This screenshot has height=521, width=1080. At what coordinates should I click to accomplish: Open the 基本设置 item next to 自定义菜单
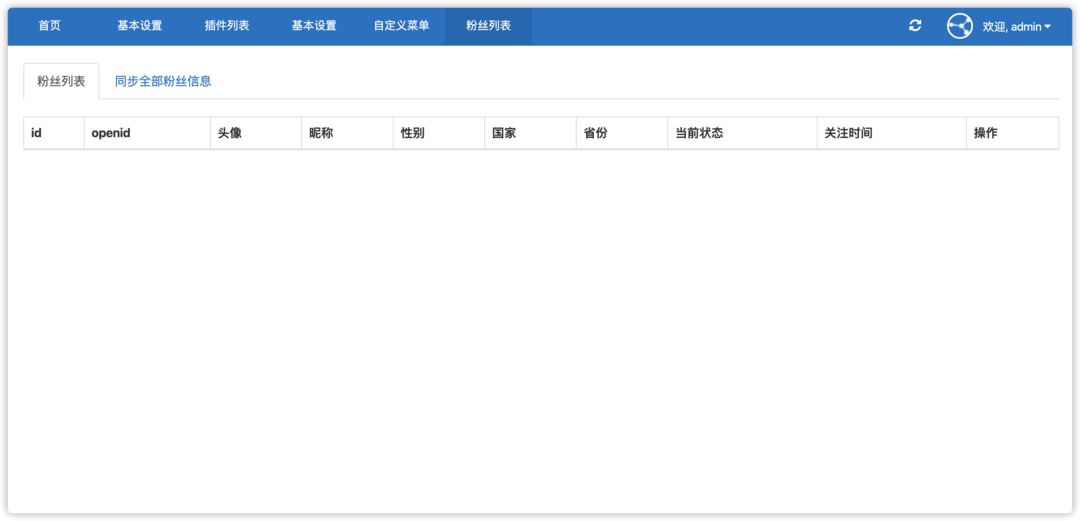coord(314,26)
